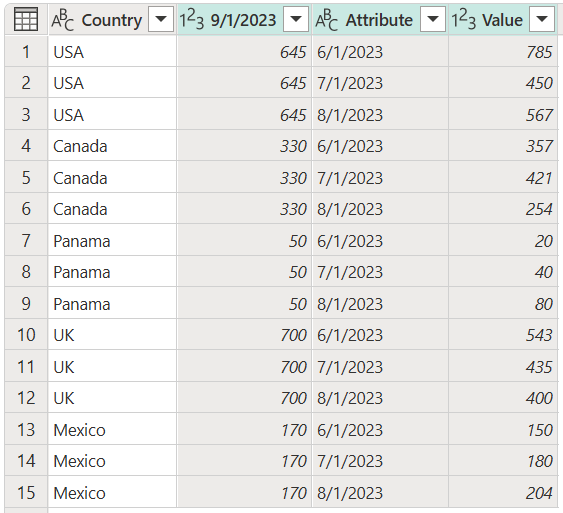This screenshot has height=513, width=563.
Task: Click value 20 in row 7
Action: 503,241
